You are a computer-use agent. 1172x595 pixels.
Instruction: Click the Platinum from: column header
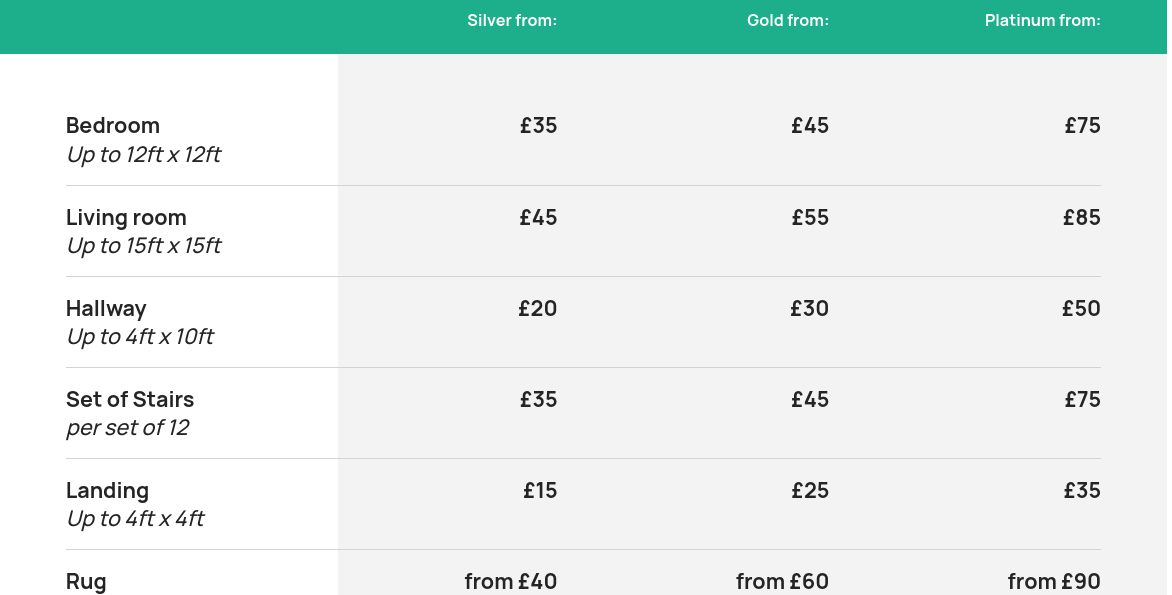point(1043,21)
